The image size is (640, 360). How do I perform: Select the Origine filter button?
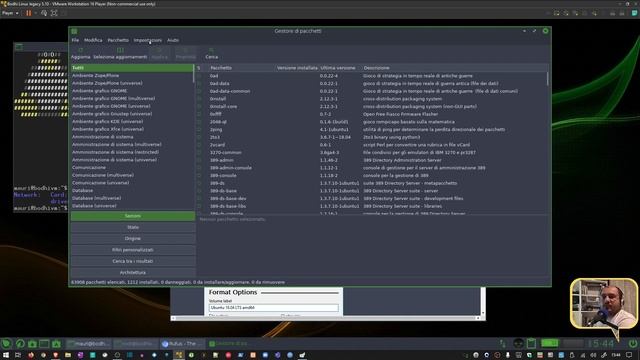(x=133, y=238)
